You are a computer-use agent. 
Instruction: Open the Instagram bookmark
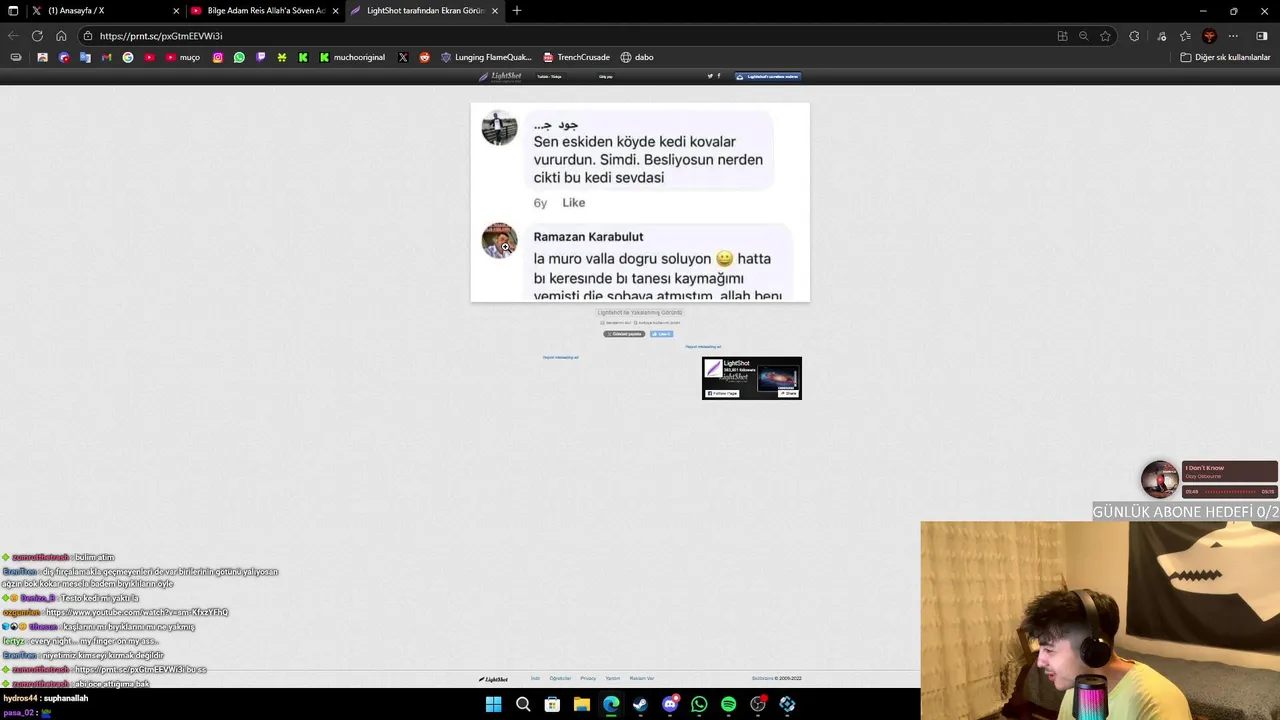click(x=218, y=57)
